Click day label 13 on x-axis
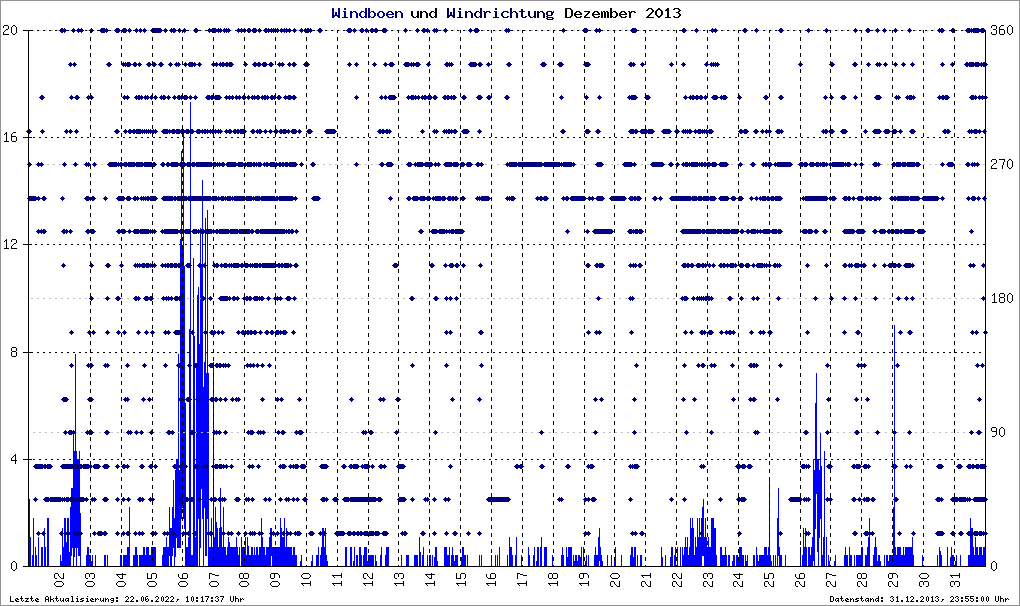The height and width of the screenshot is (606, 1020). pyautogui.click(x=399, y=579)
